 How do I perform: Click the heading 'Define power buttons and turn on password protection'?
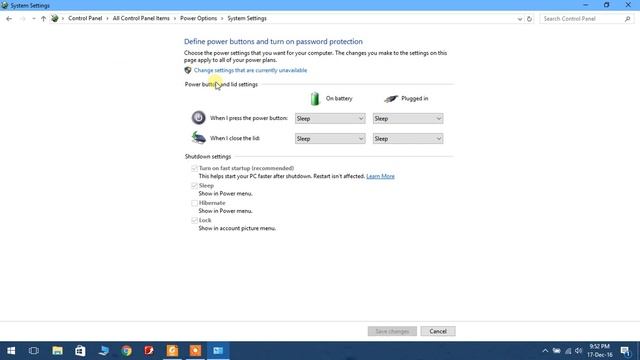point(273,42)
